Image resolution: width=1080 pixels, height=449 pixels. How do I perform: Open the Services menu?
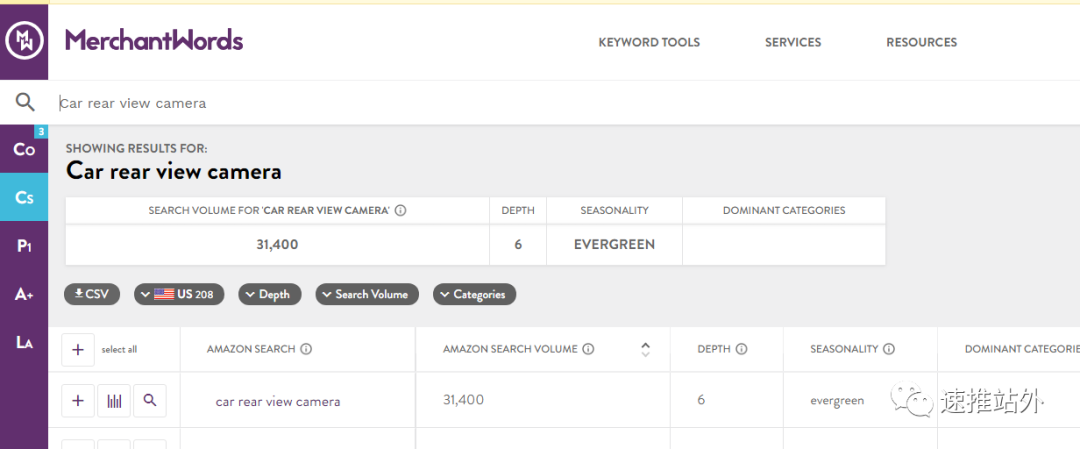point(793,42)
